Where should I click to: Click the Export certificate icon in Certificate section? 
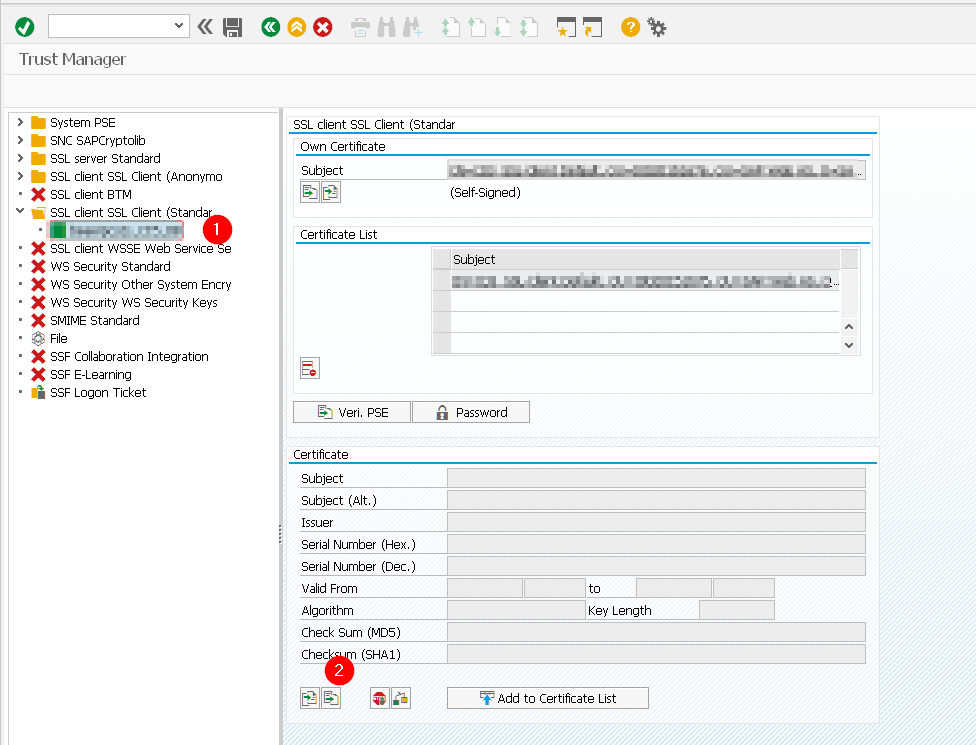[x=331, y=698]
